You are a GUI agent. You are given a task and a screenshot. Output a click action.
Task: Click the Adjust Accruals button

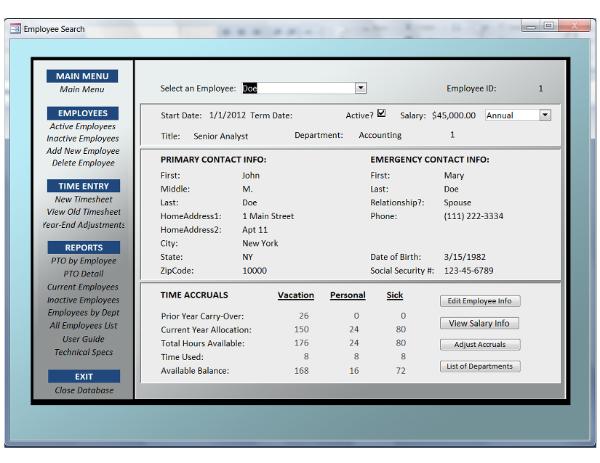[480, 344]
